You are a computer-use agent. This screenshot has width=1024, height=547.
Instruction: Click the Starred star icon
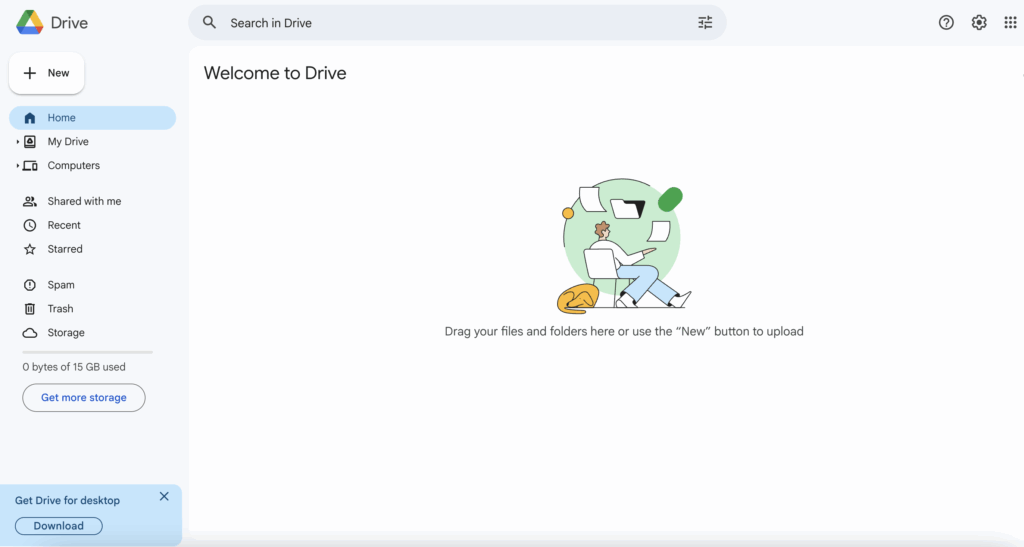(30, 249)
